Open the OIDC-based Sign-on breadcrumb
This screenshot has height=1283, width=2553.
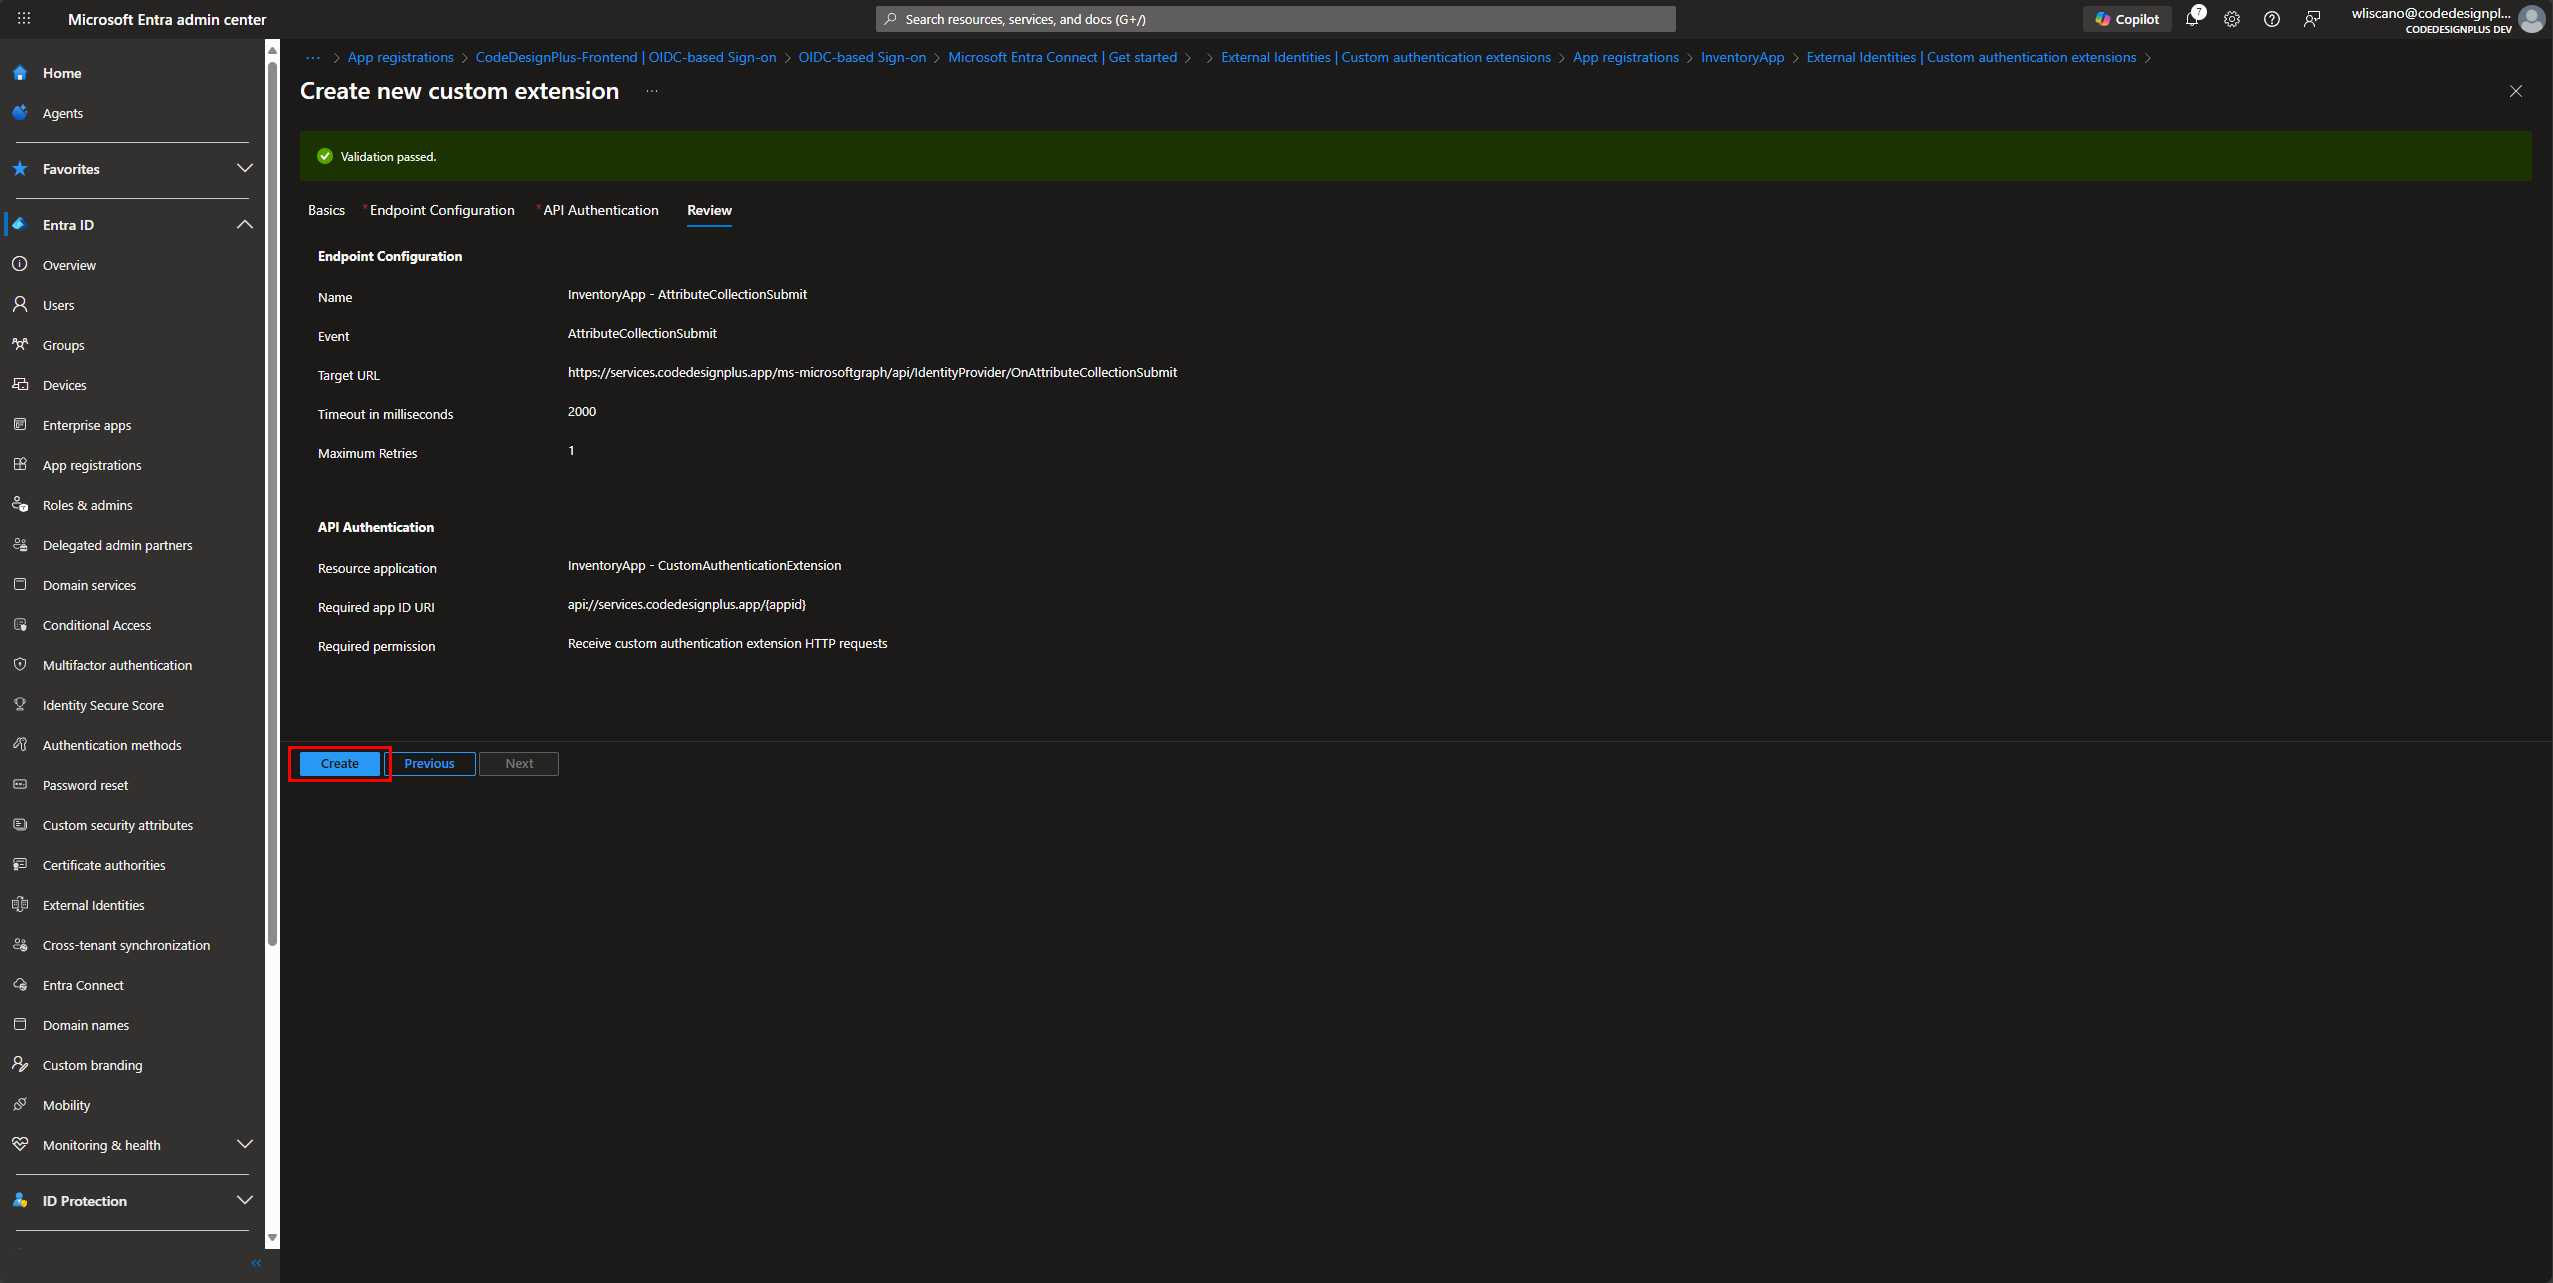[x=862, y=57]
